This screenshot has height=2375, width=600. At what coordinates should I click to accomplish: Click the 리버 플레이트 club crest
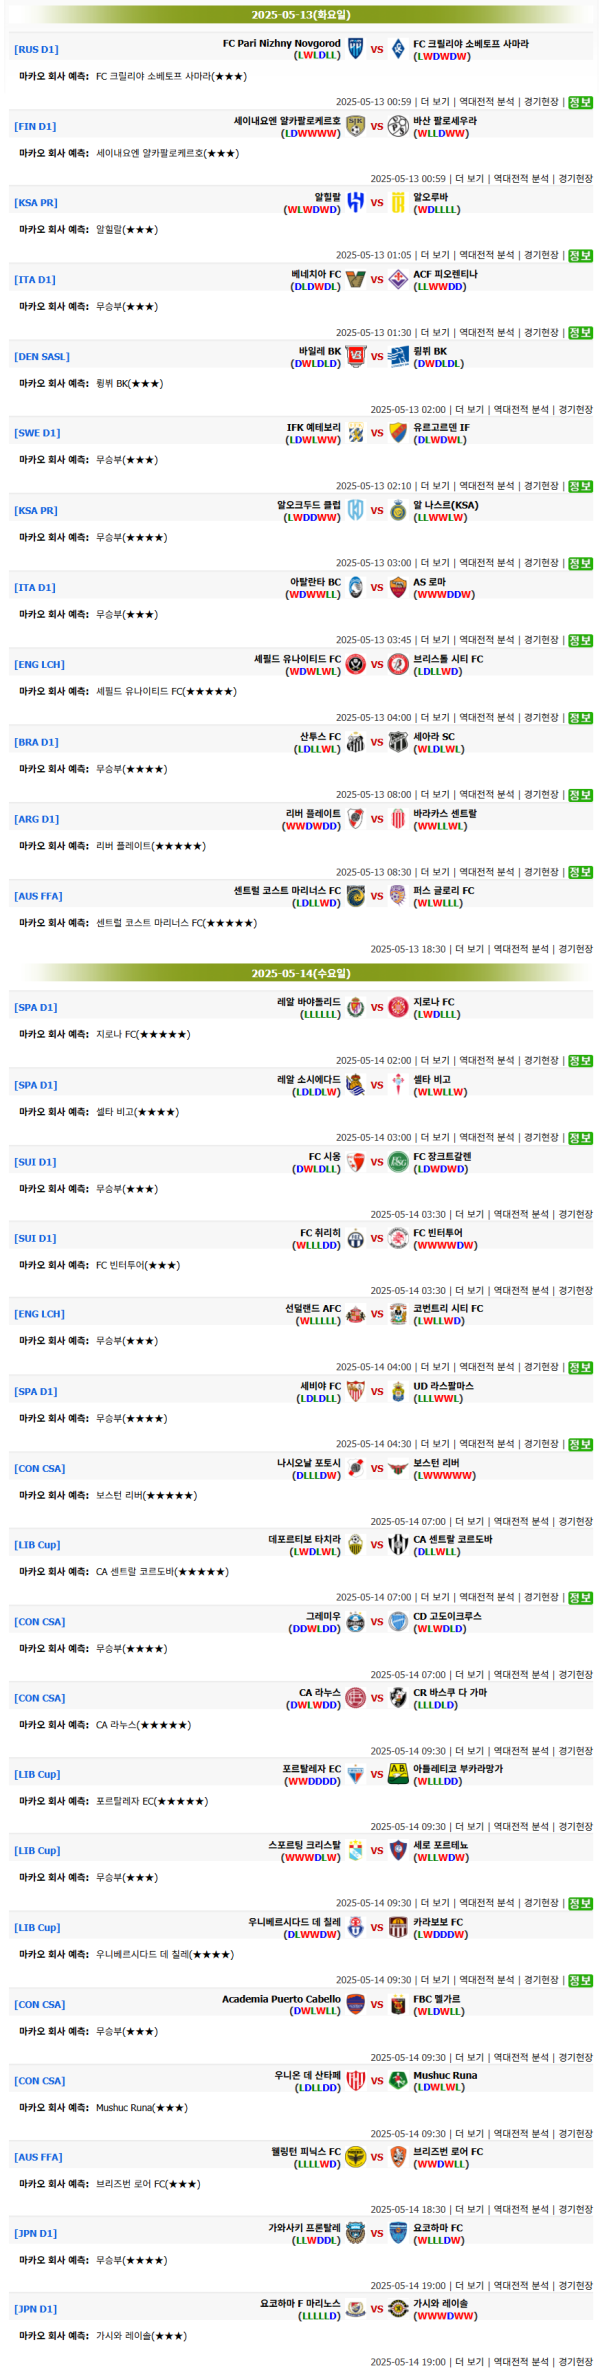click(355, 819)
